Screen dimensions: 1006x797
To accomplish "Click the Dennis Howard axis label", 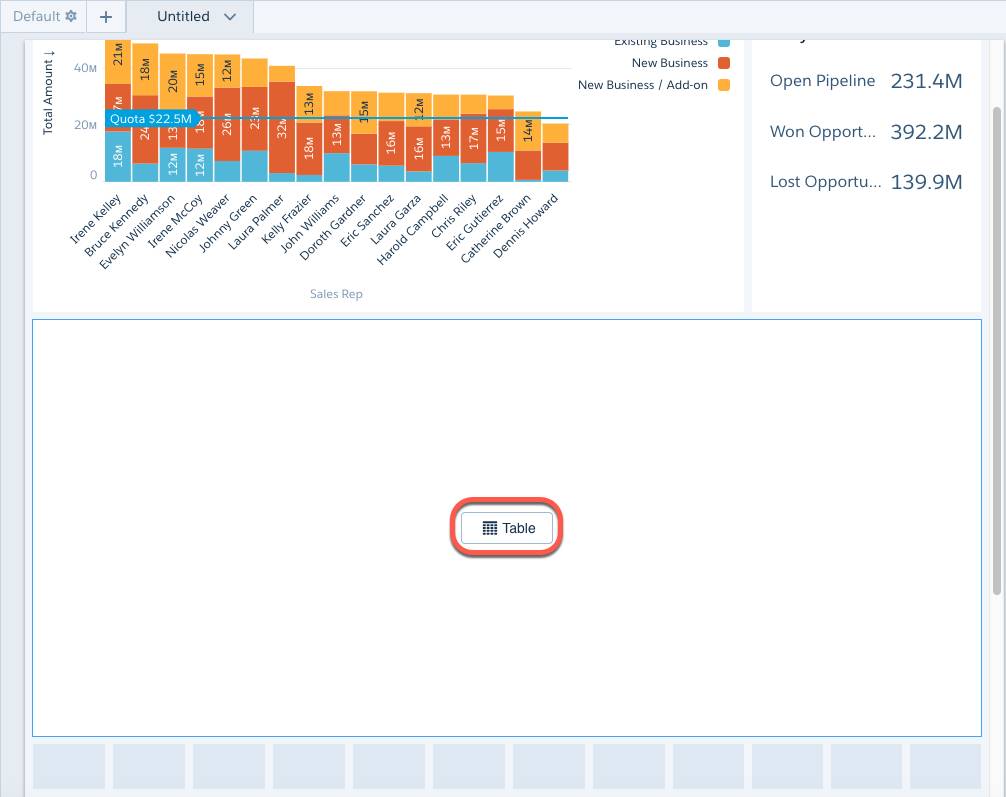I will tap(525, 225).
